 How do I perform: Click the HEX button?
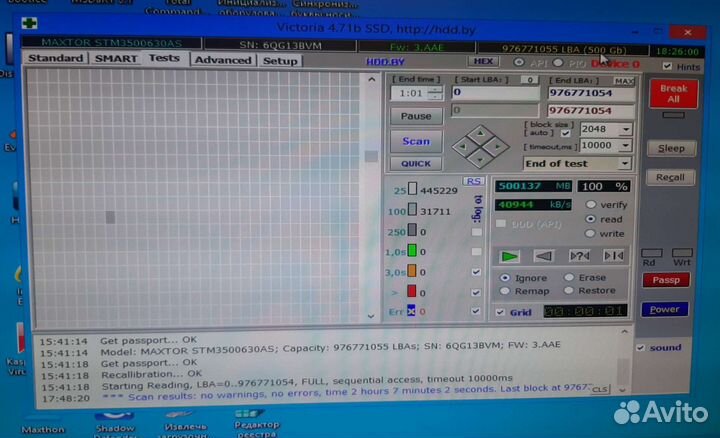click(483, 61)
